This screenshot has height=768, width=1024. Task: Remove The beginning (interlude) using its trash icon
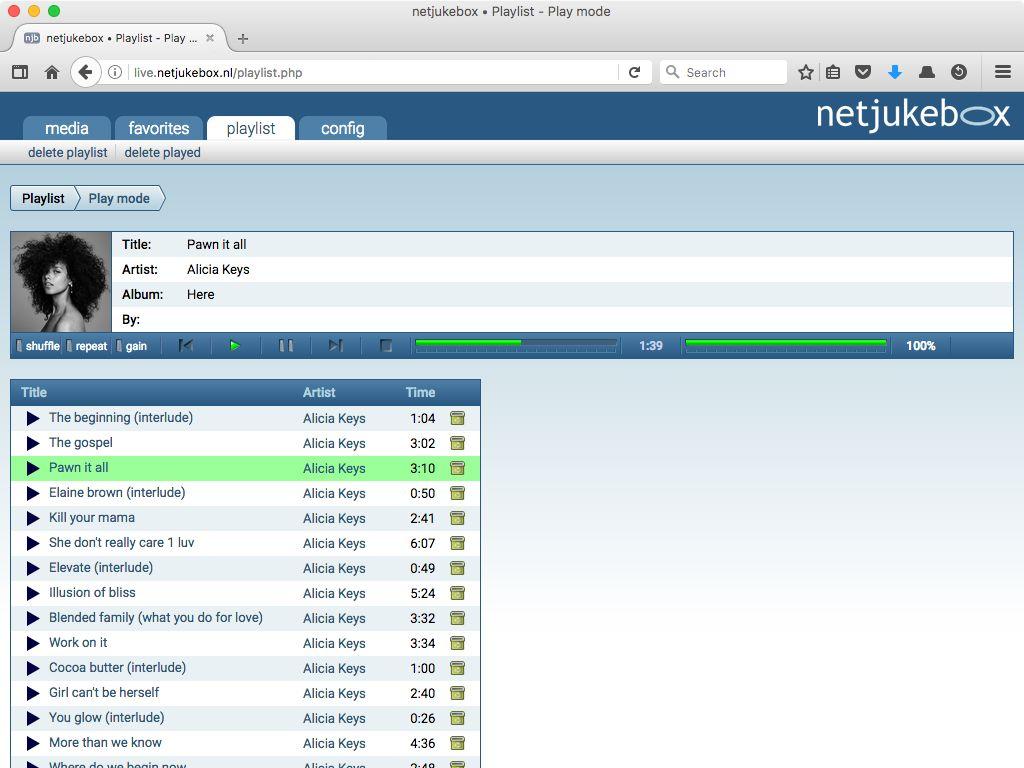pos(458,418)
